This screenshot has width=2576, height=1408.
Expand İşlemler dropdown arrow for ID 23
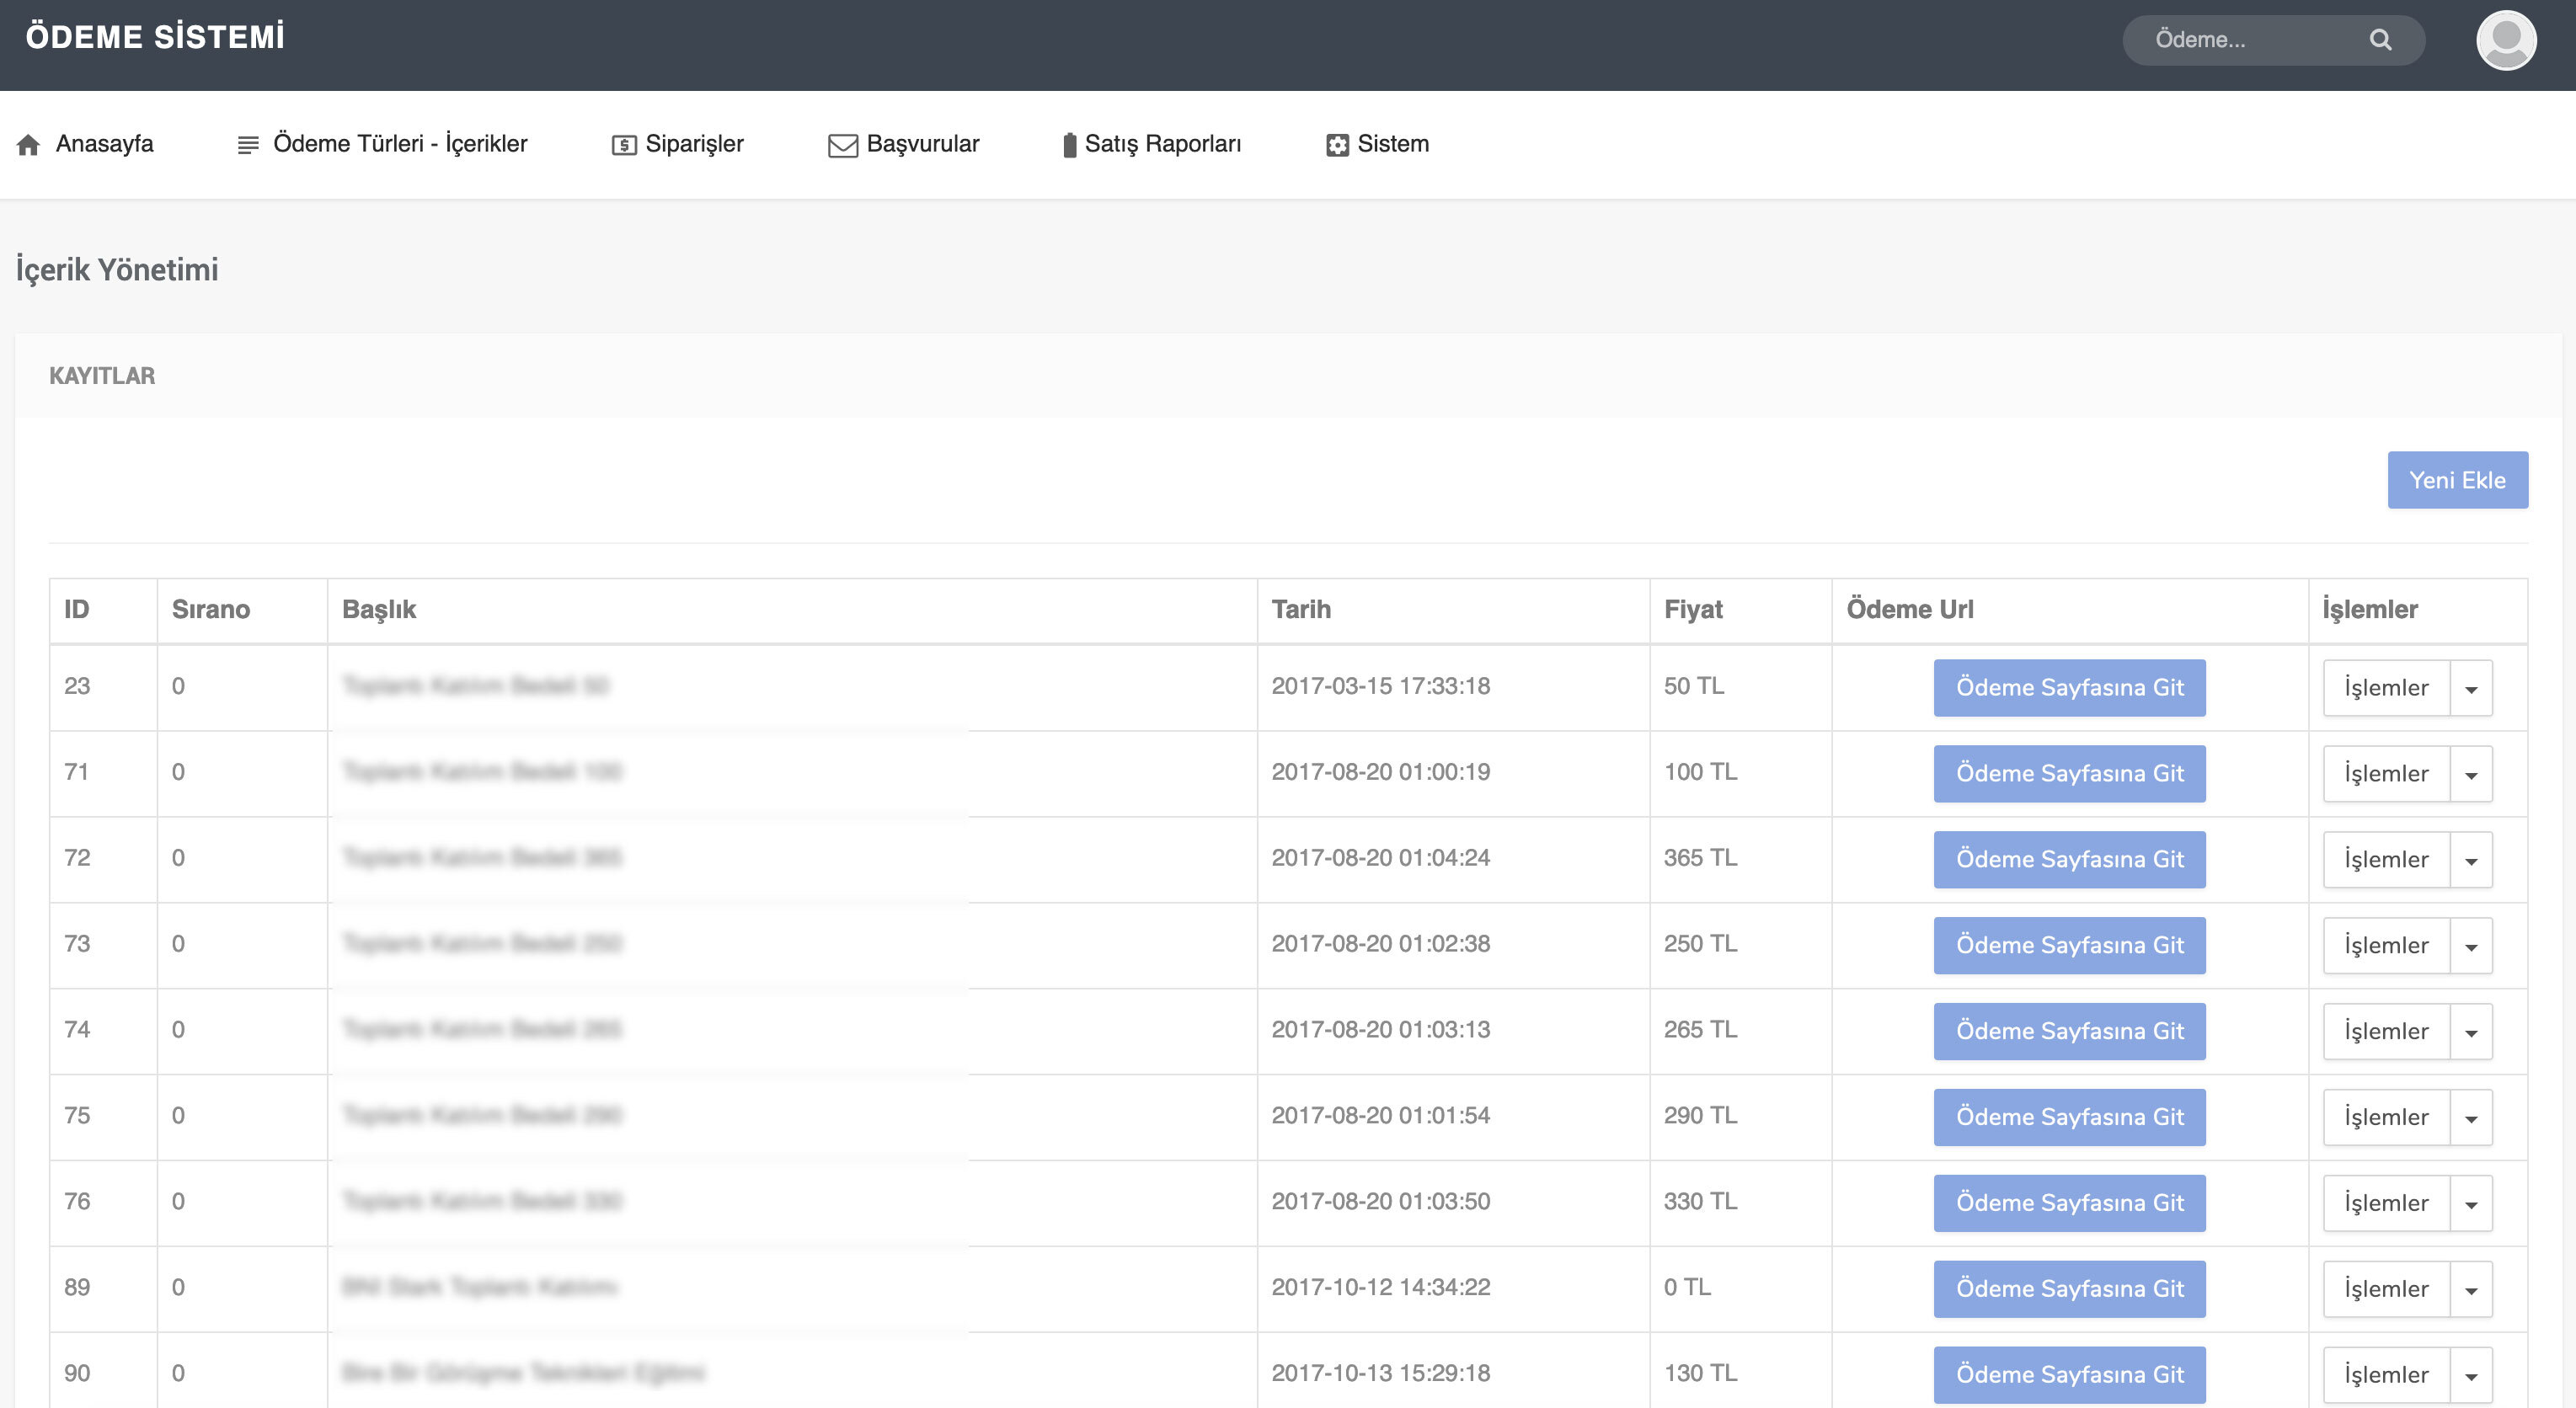point(2471,688)
